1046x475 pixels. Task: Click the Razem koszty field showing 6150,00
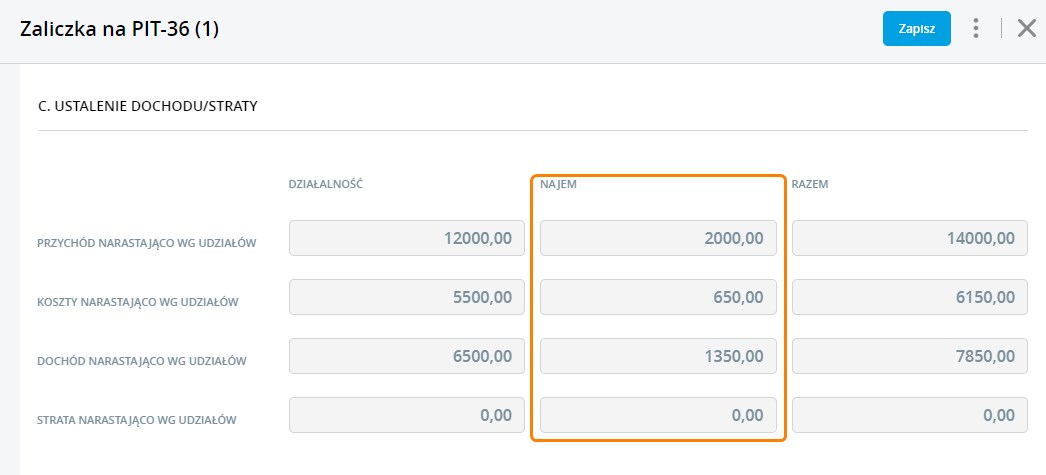coord(909,297)
